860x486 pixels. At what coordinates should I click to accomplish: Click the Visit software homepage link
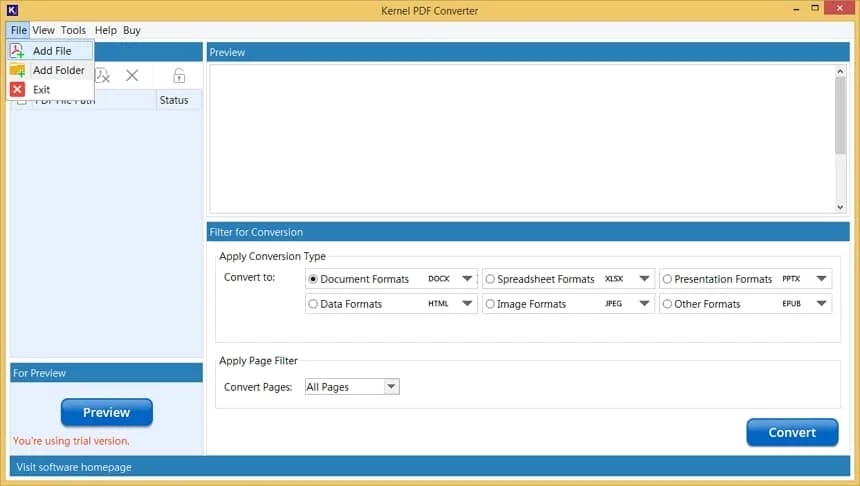click(74, 467)
